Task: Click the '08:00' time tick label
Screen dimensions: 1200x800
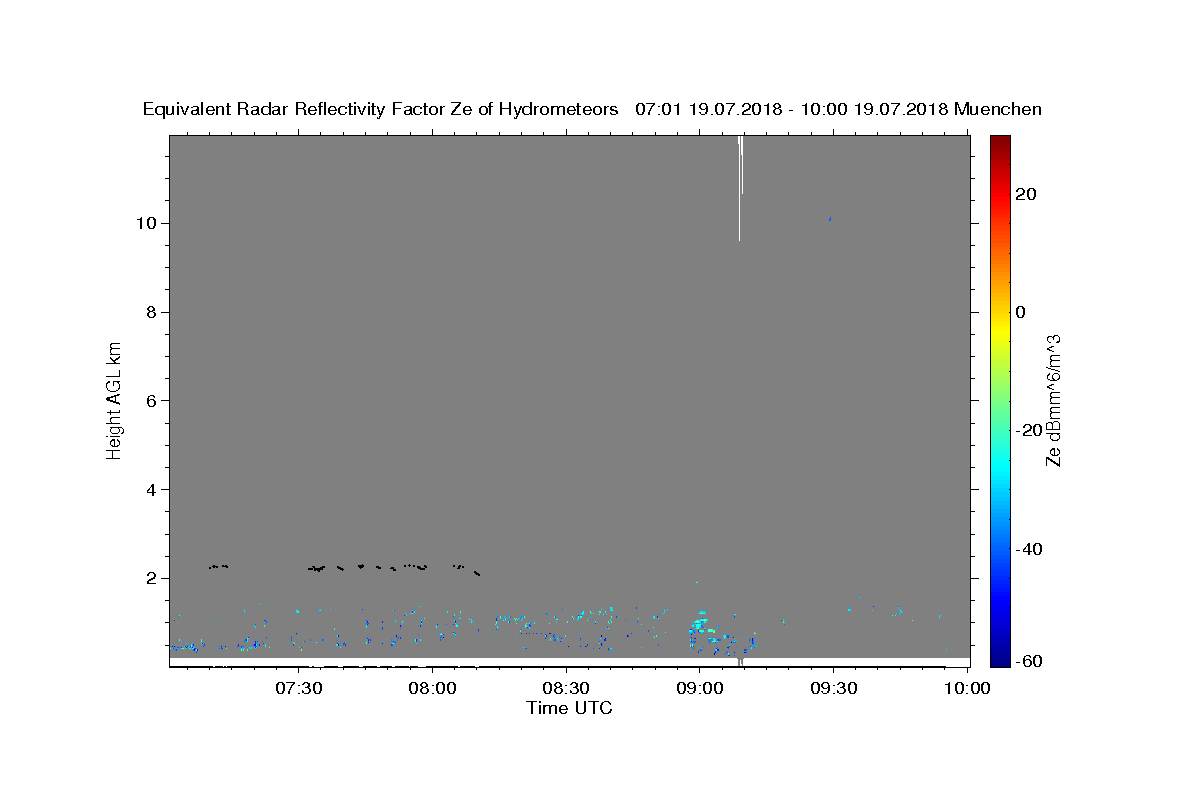Action: [x=433, y=689]
